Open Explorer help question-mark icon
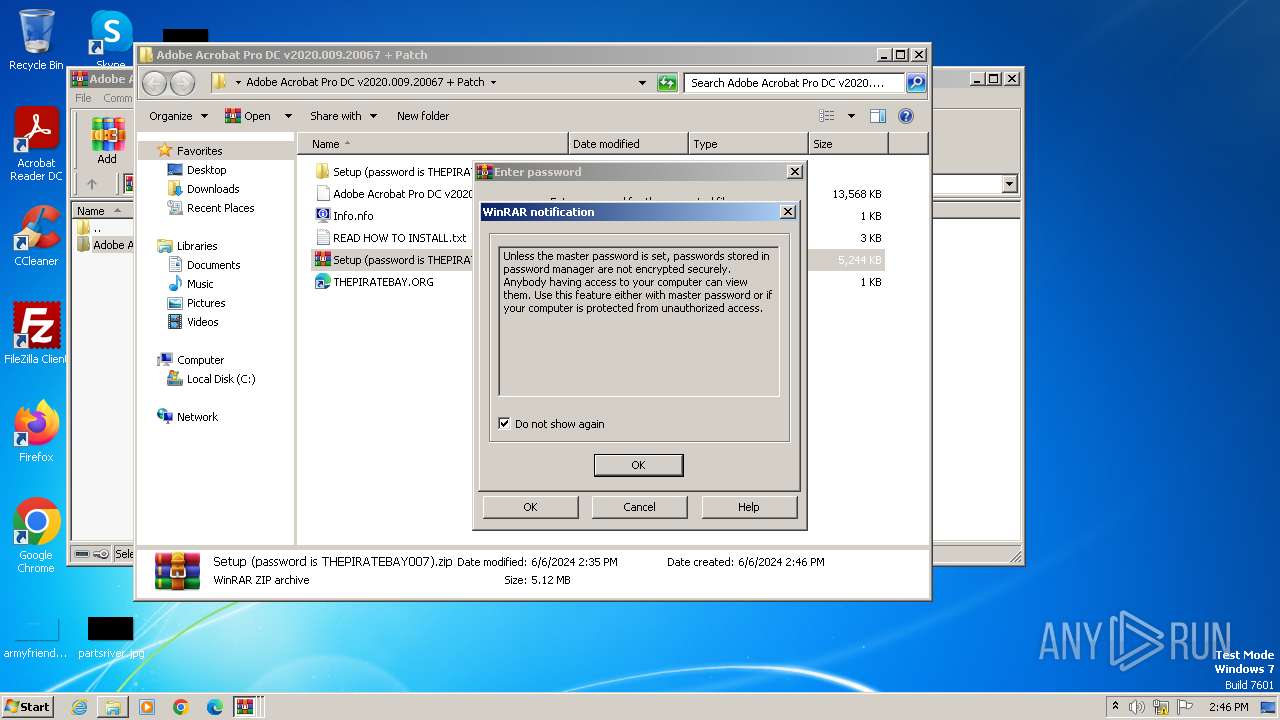This screenshot has height=720, width=1280. pyautogui.click(x=906, y=116)
